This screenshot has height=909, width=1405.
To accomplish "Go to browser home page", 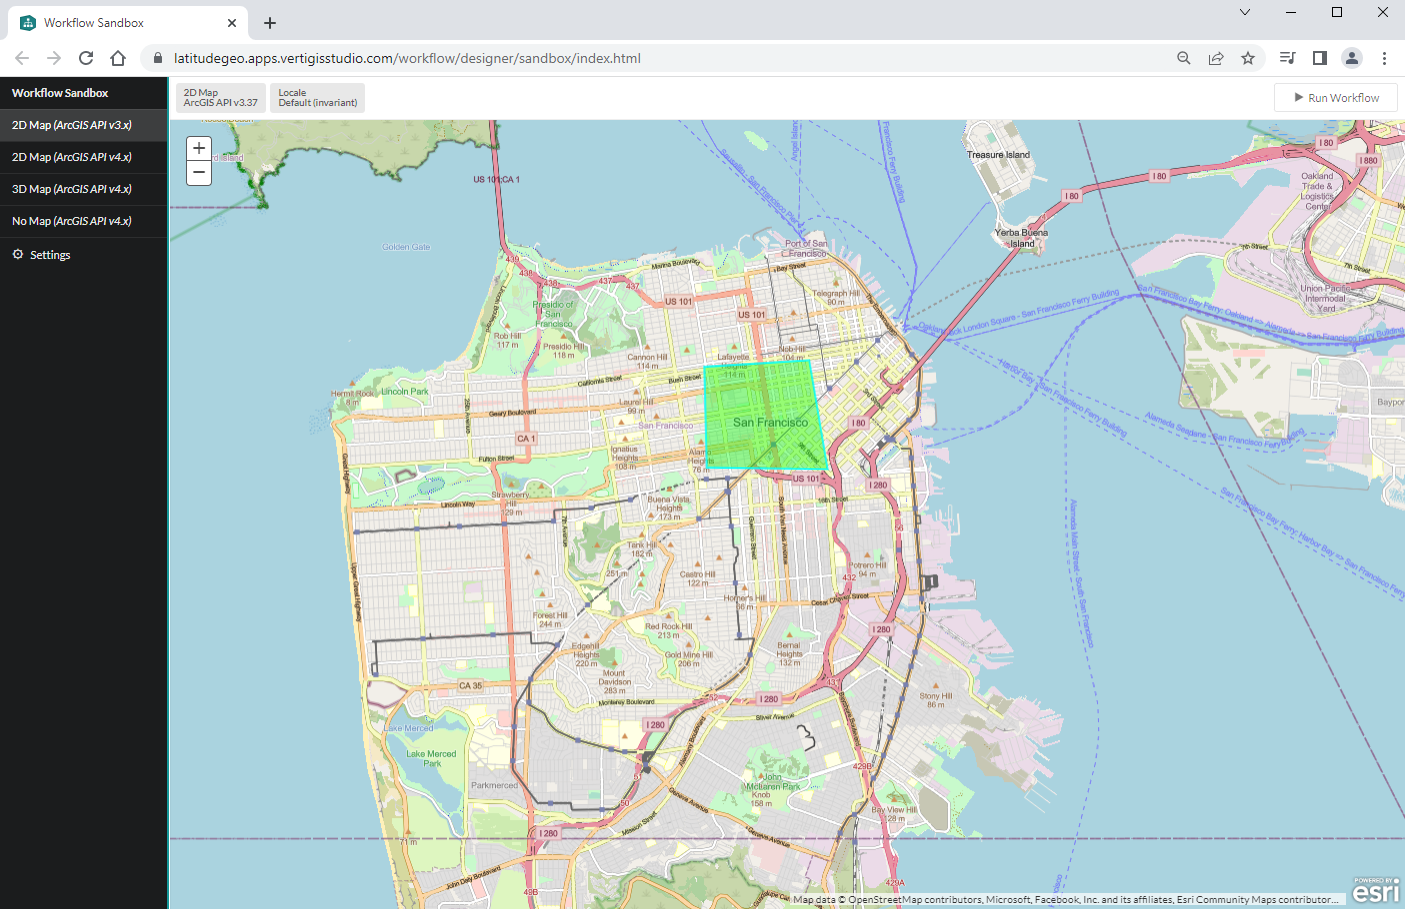I will [118, 58].
